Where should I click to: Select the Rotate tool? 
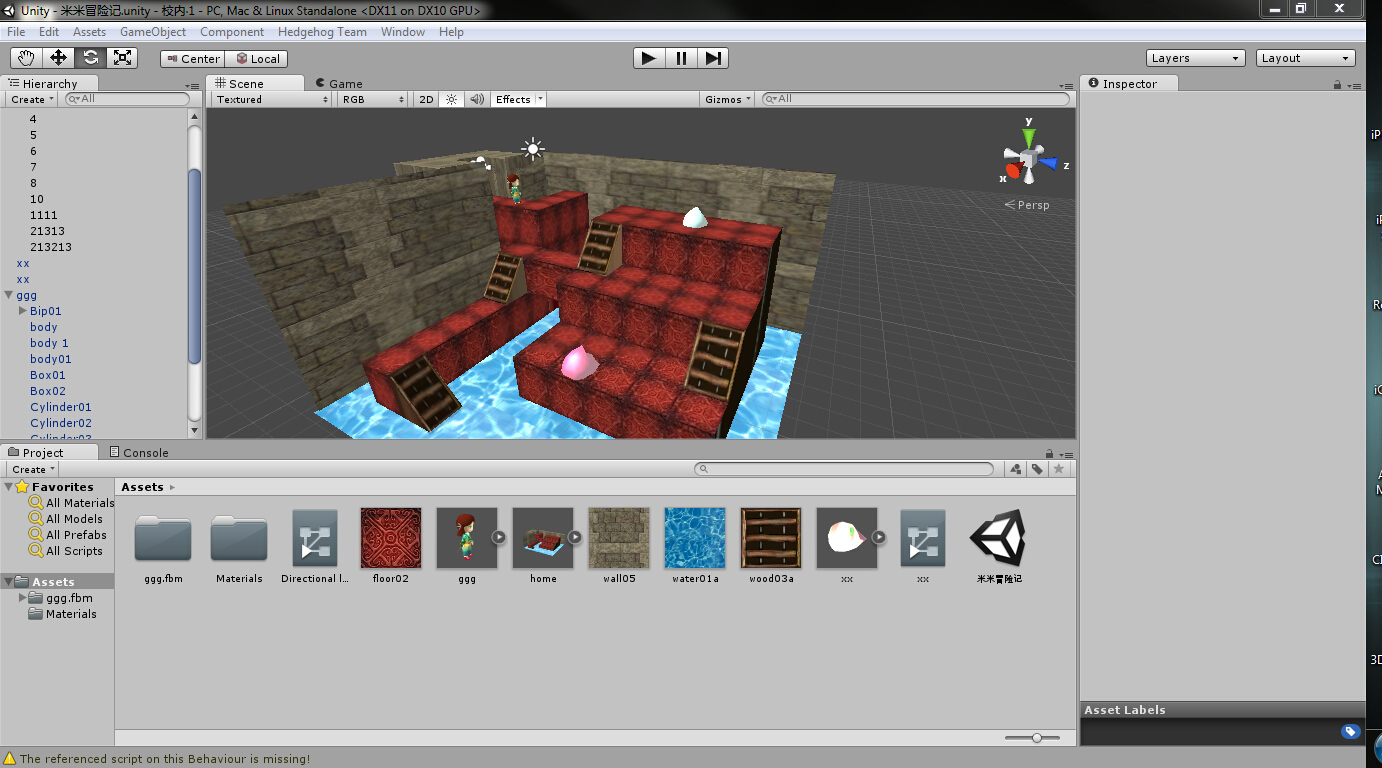(90, 58)
